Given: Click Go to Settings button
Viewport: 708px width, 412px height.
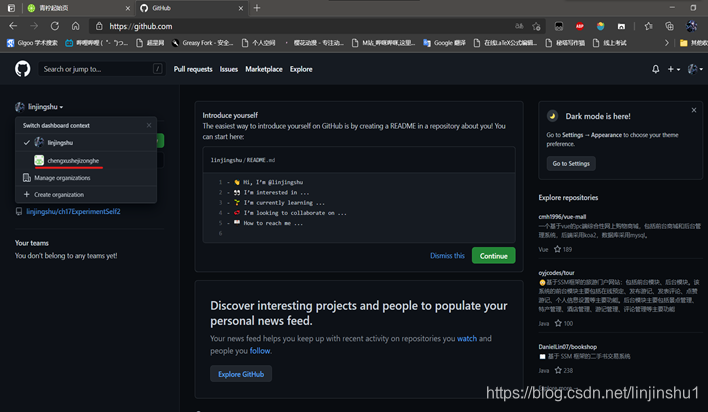Looking at the screenshot, I should 571,164.
